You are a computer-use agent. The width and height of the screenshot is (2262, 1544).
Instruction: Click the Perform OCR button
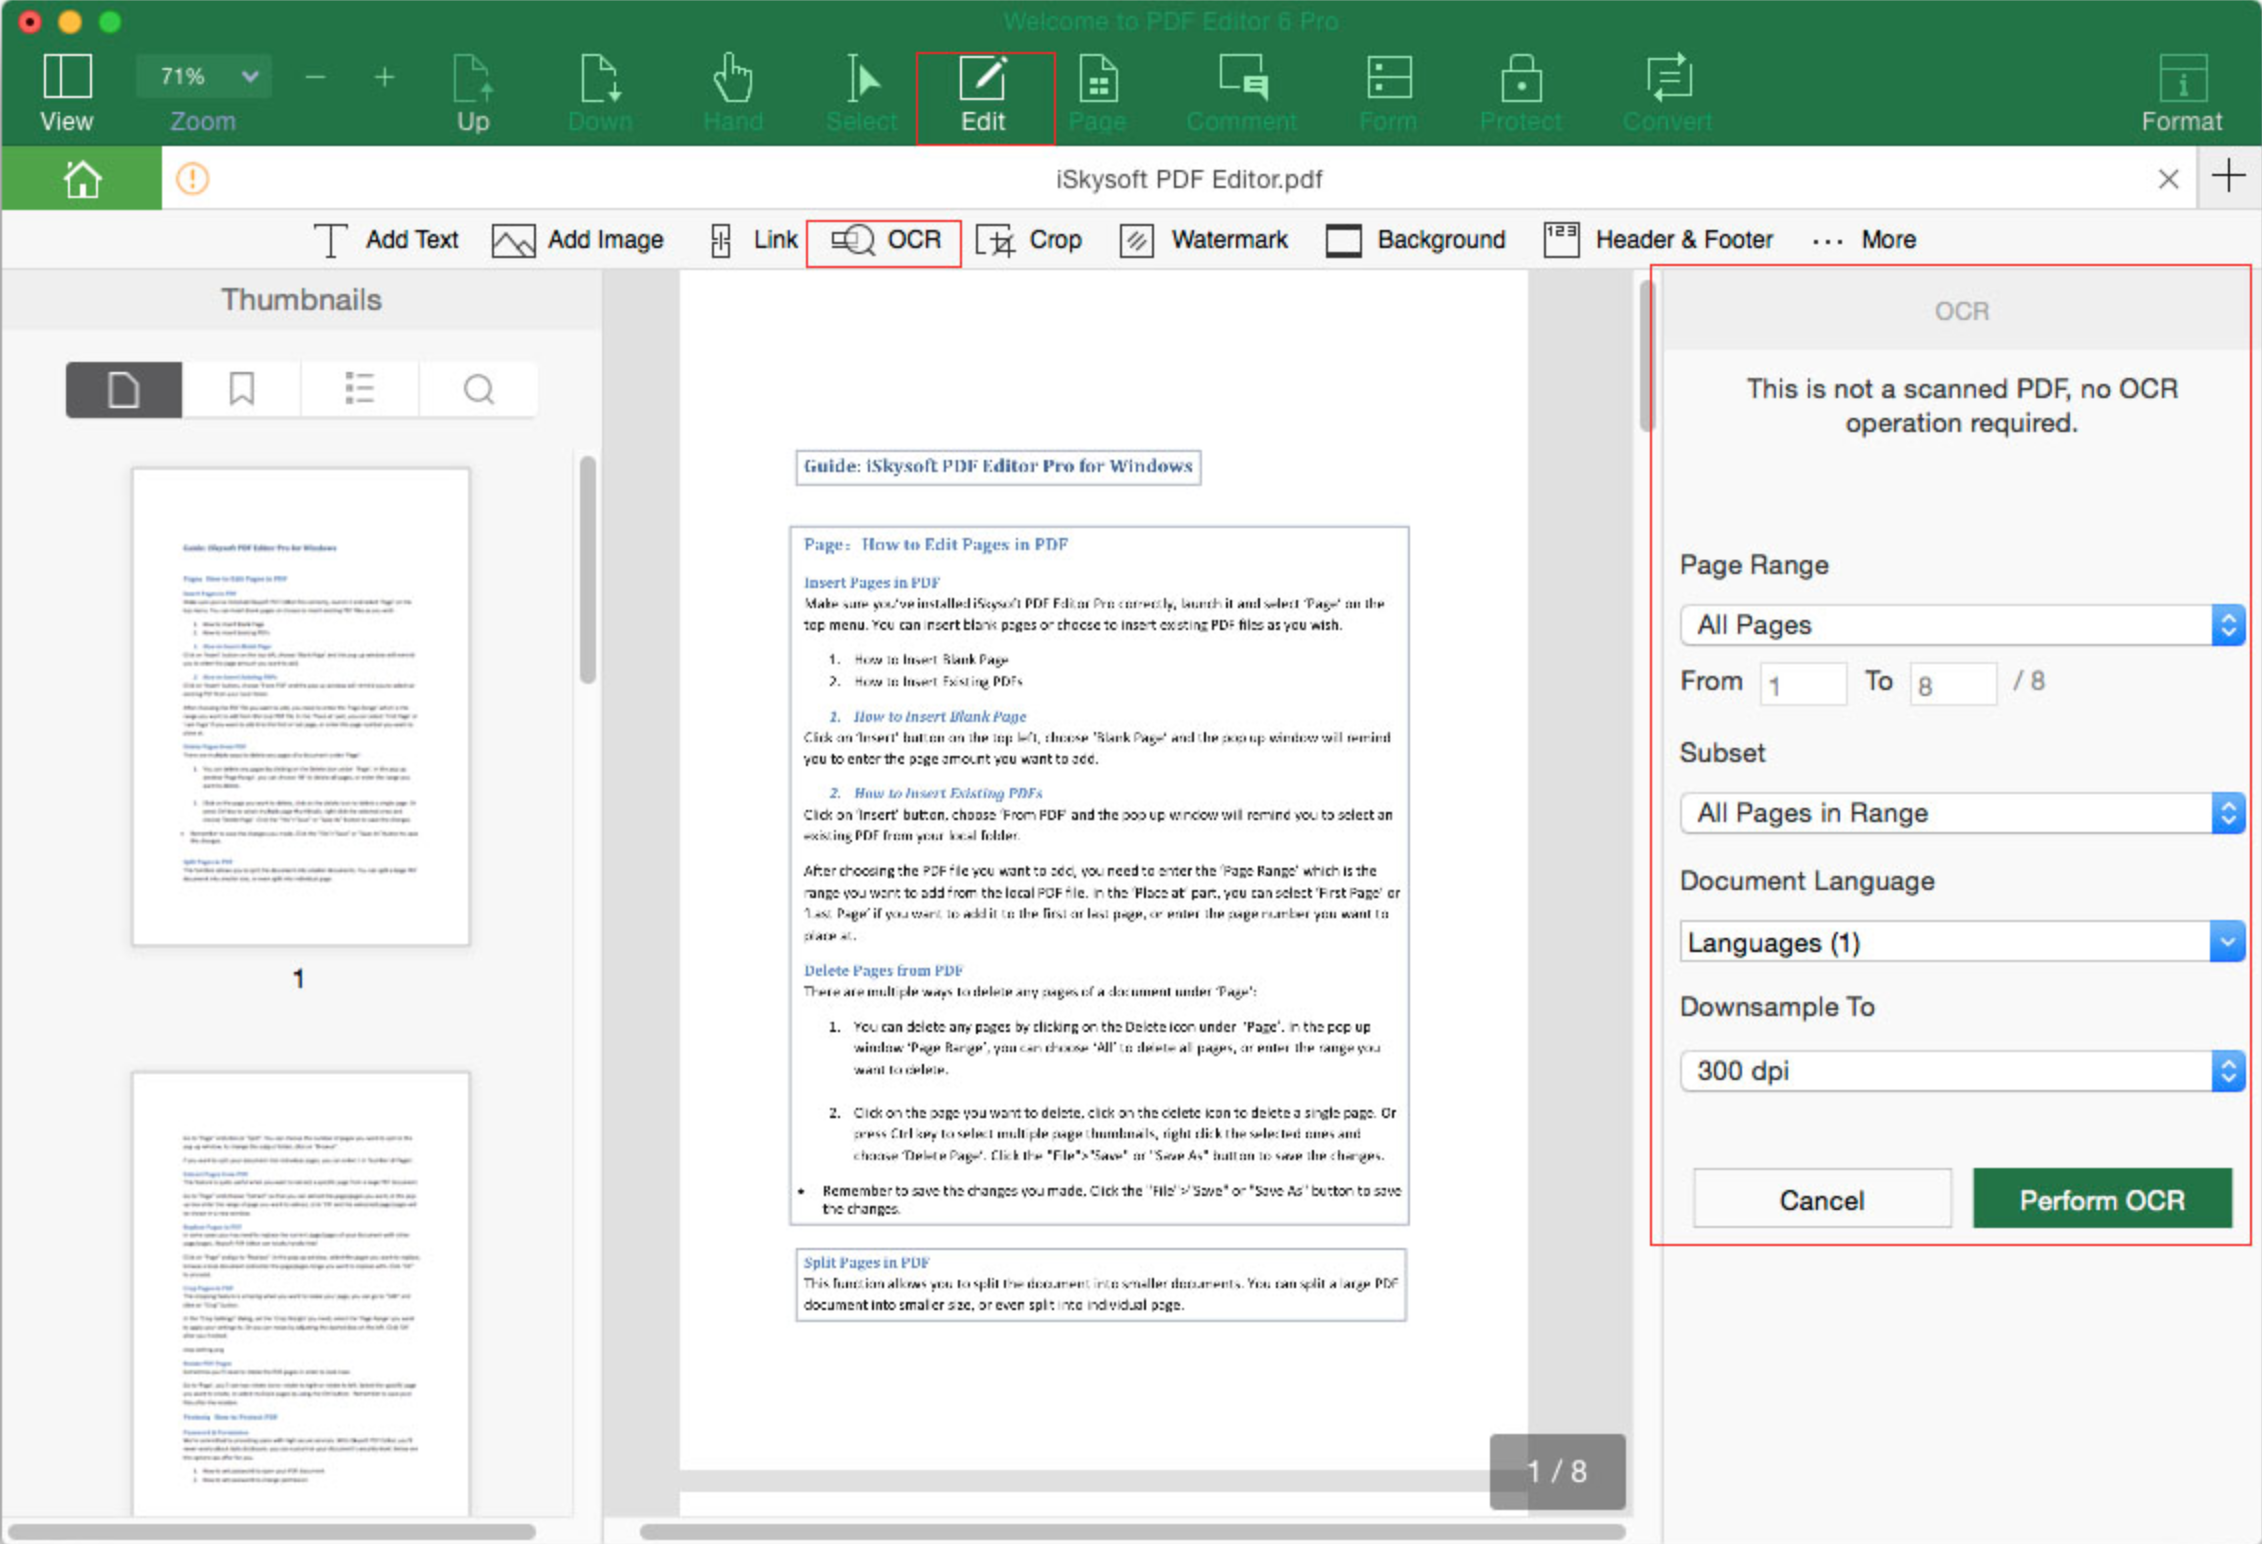click(x=2102, y=1199)
